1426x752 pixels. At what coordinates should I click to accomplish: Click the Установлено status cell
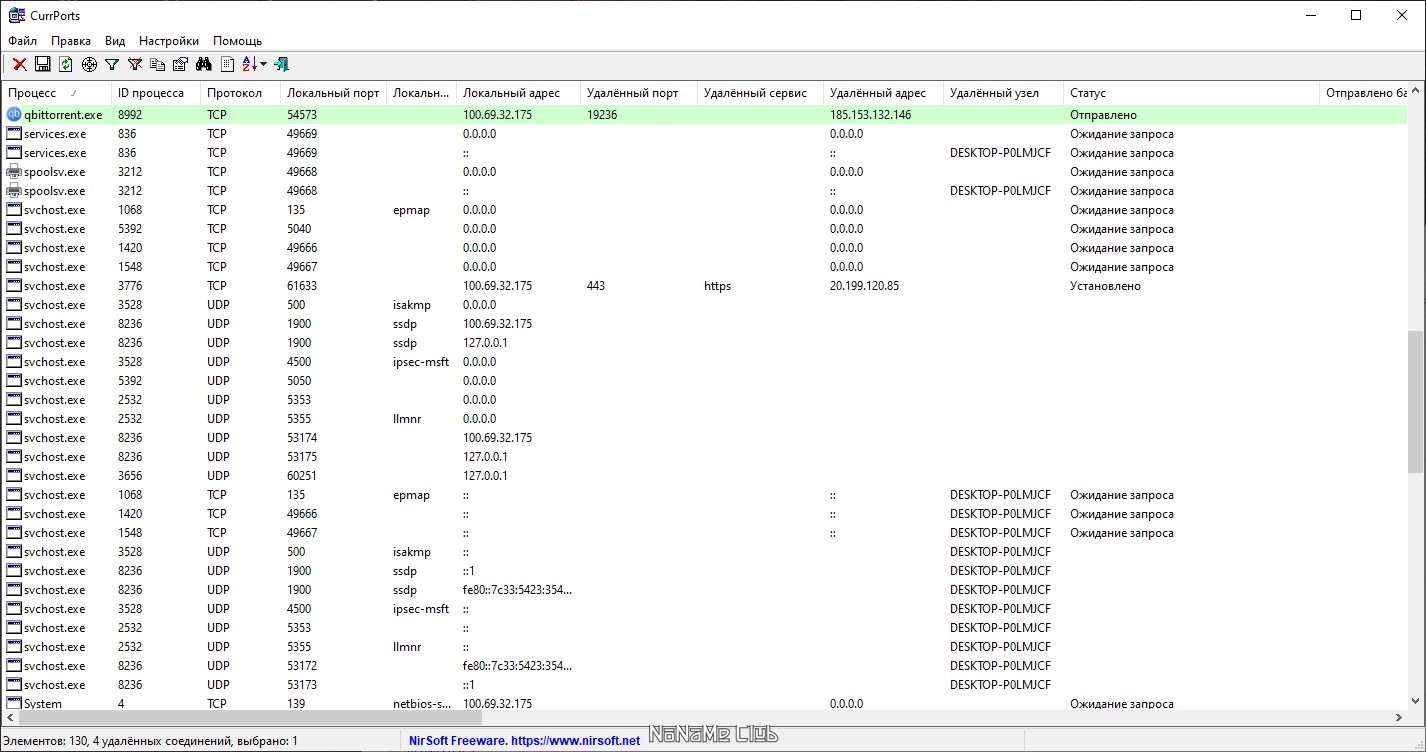click(1105, 286)
